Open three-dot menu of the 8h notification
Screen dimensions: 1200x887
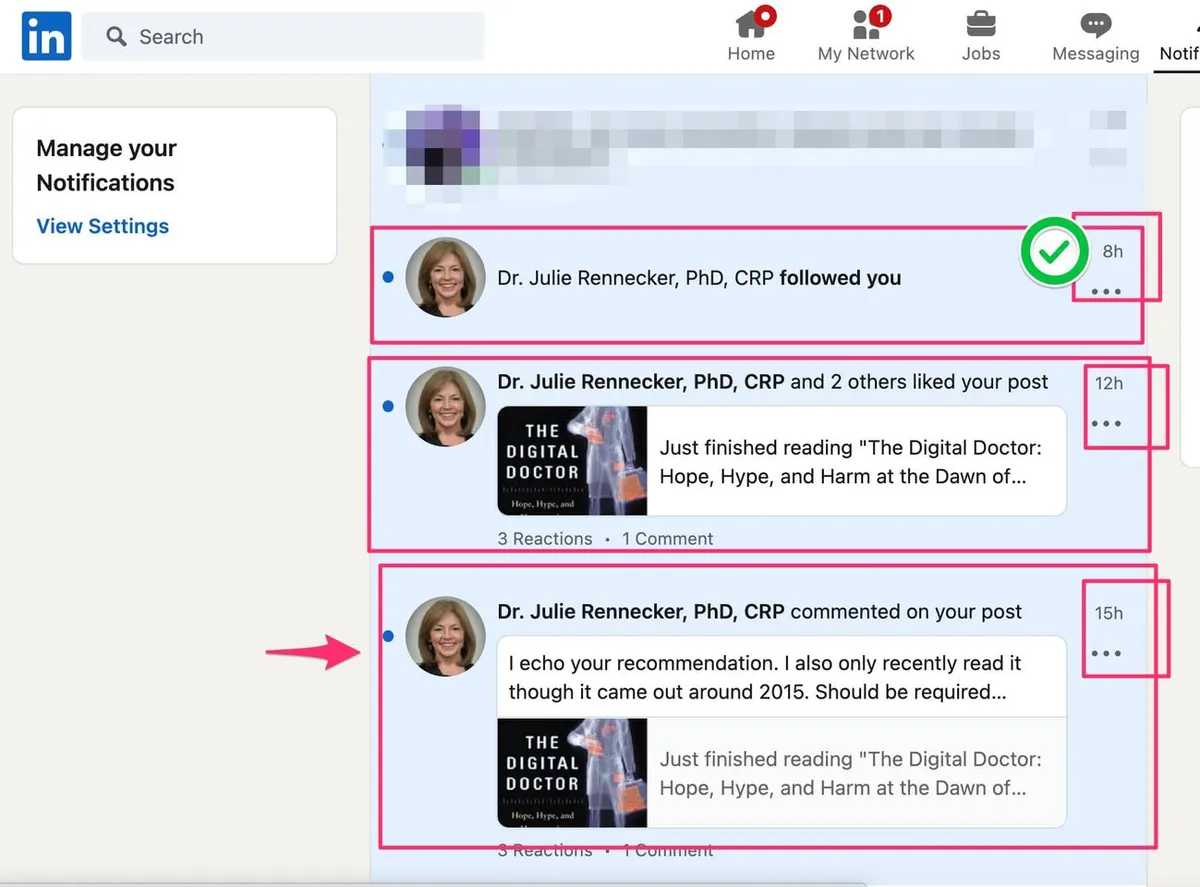point(1106,292)
